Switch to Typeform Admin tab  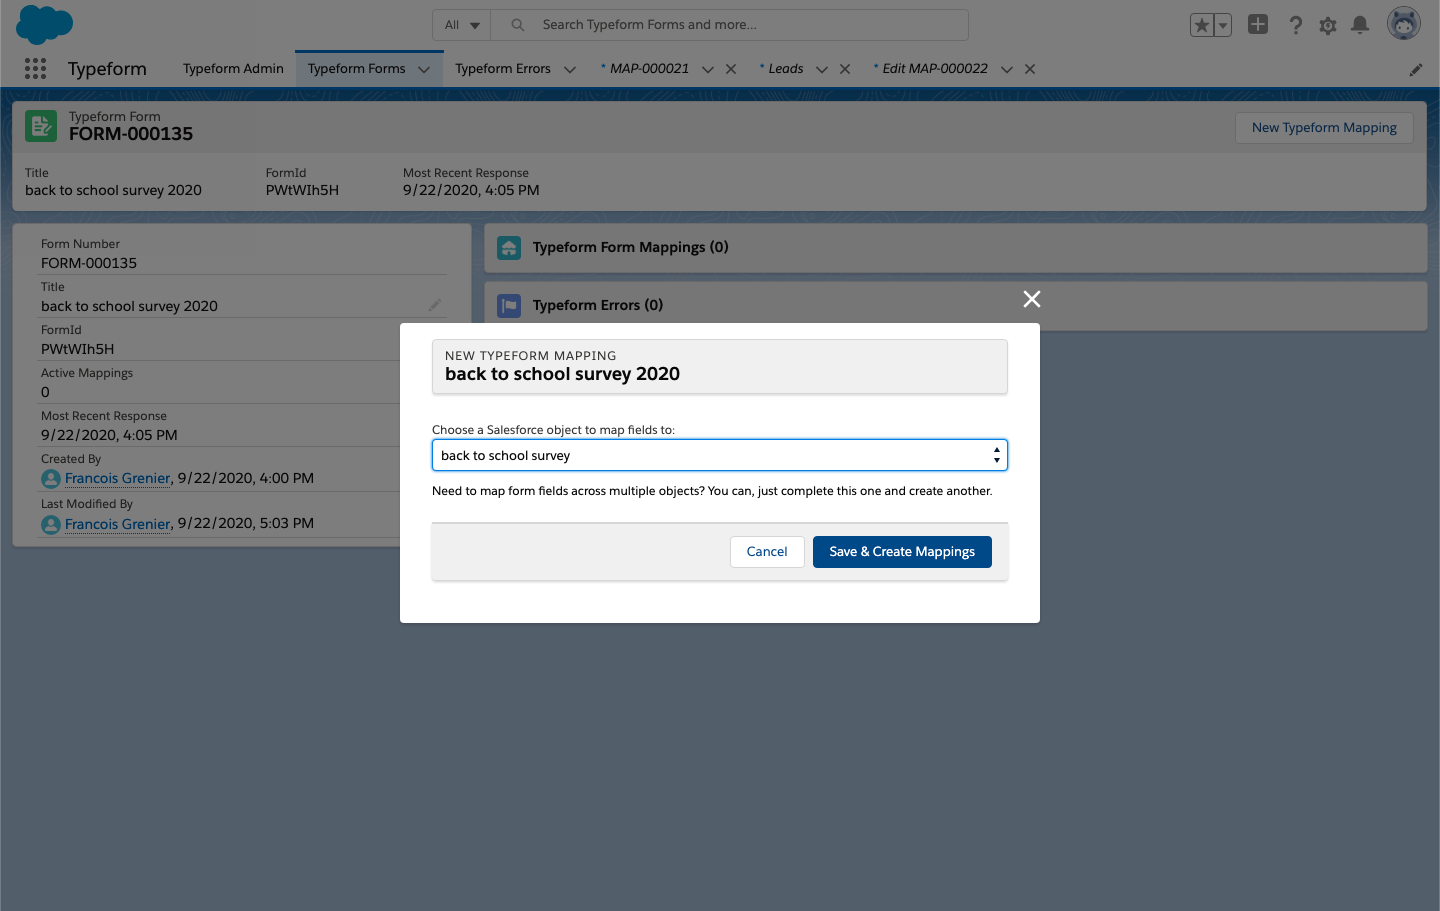pyautogui.click(x=233, y=68)
